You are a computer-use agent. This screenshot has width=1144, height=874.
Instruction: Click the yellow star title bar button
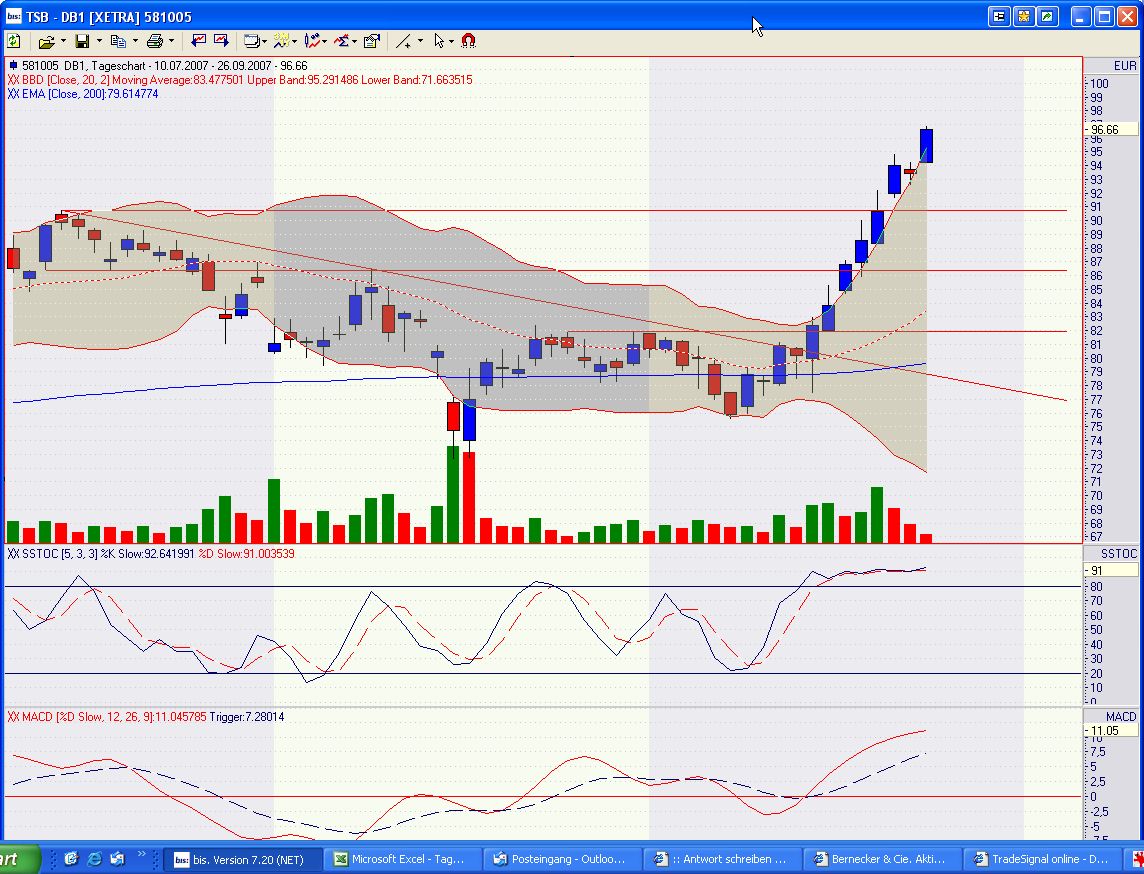tap(1024, 17)
